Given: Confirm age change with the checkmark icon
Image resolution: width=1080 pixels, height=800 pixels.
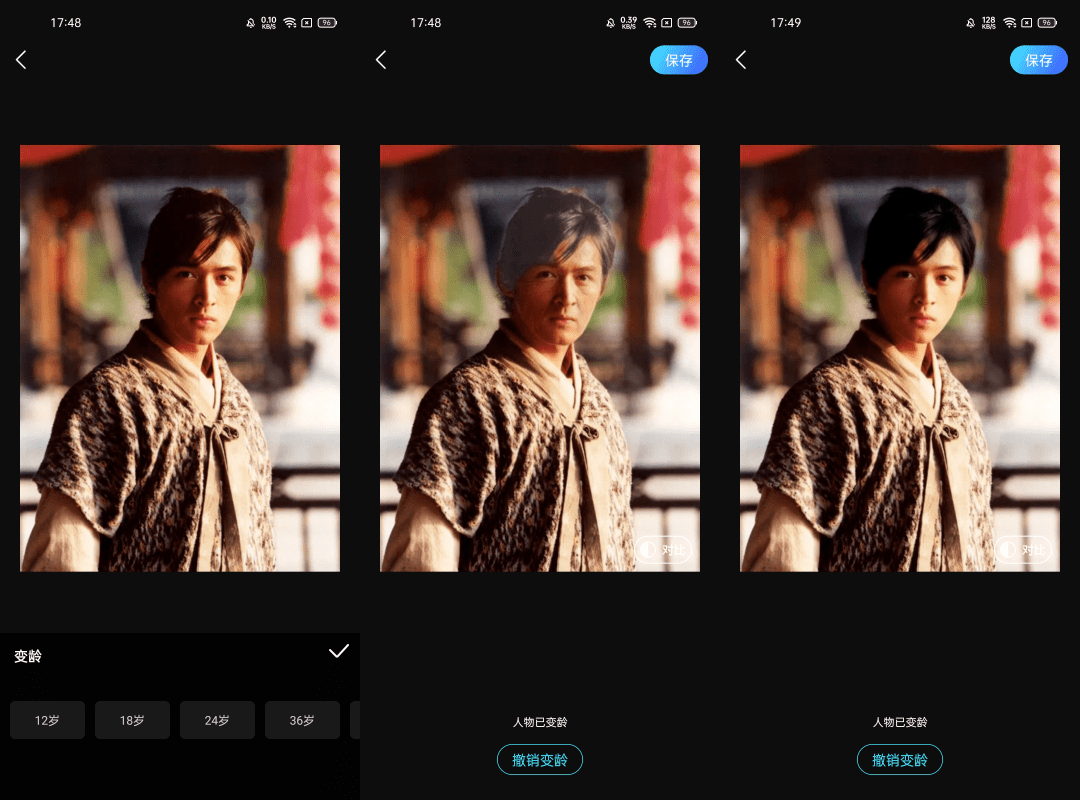Looking at the screenshot, I should click(339, 651).
